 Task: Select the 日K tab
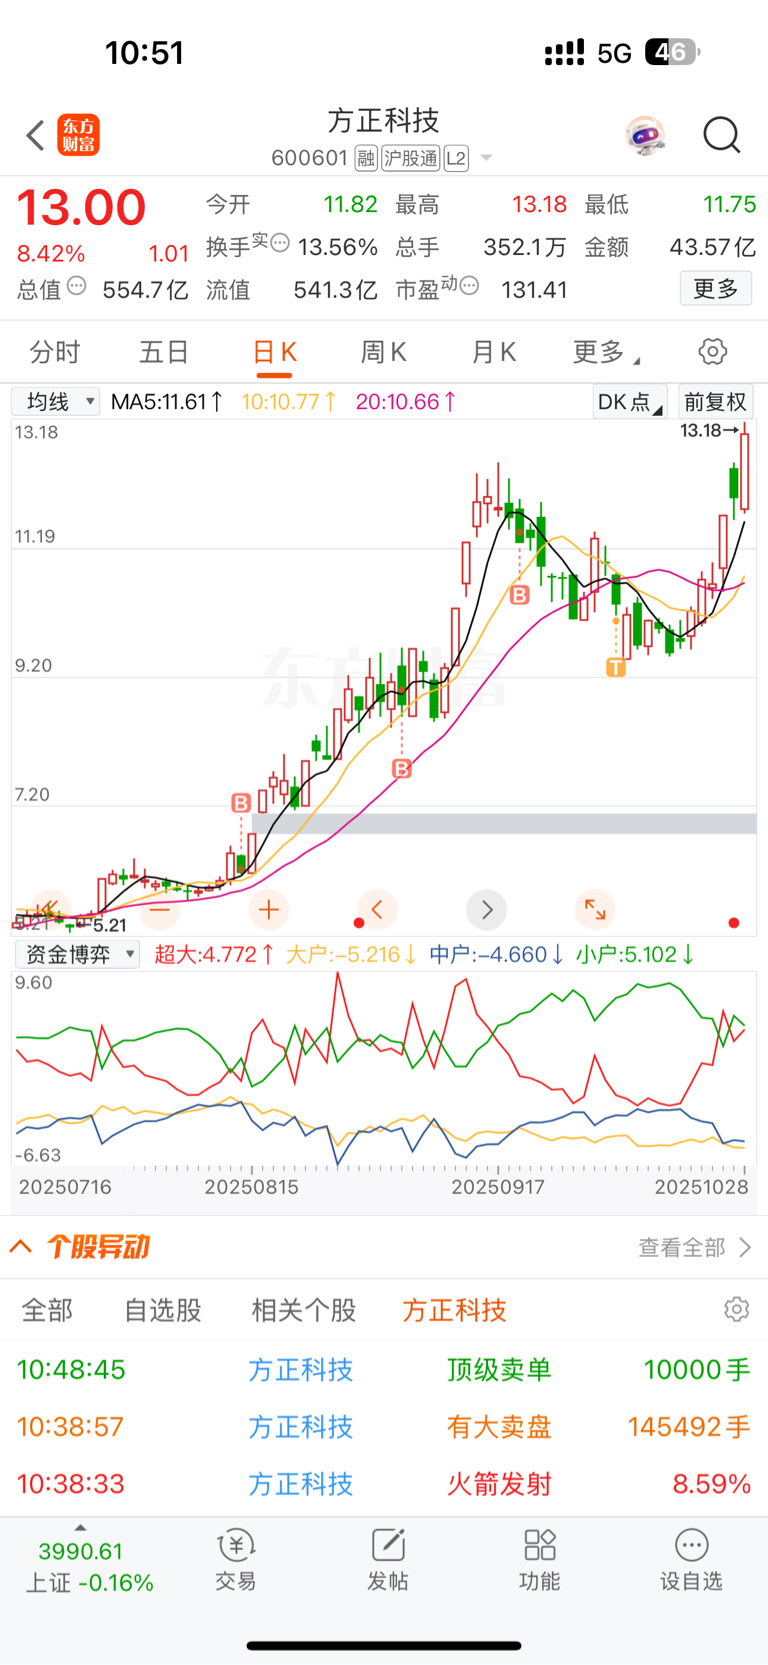coord(274,353)
